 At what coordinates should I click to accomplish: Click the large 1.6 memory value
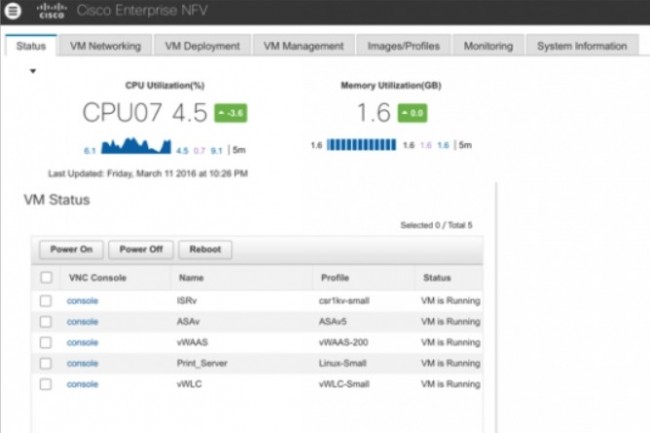point(374,113)
